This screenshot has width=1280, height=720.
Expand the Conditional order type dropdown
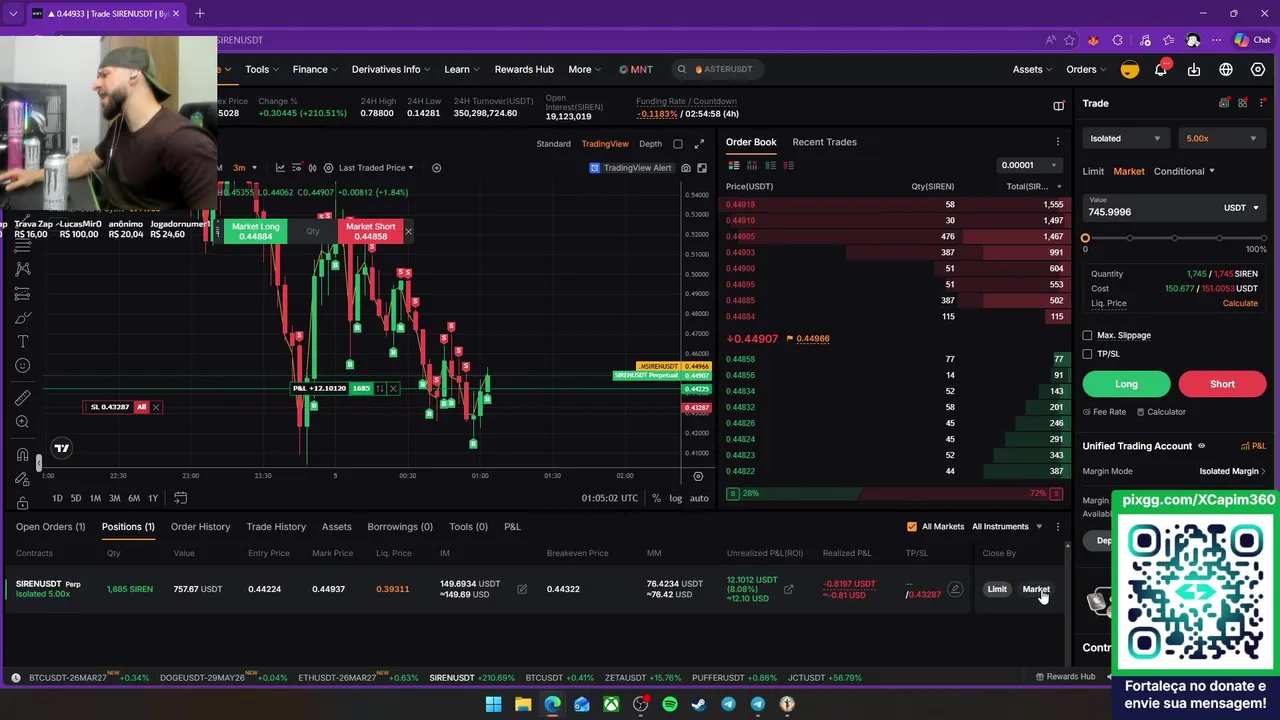click(x=1184, y=171)
